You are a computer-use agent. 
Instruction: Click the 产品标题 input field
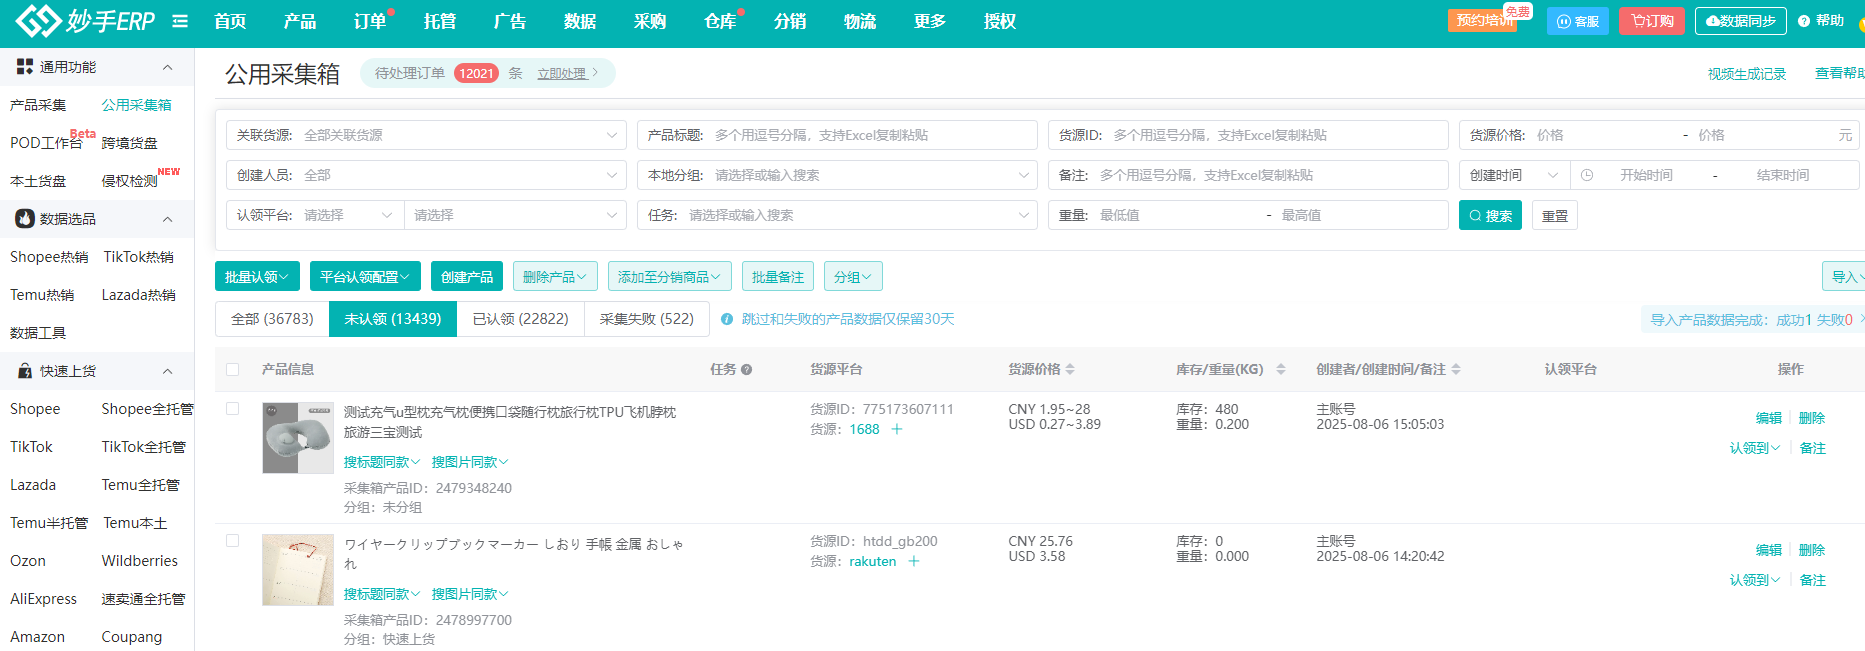pos(870,135)
